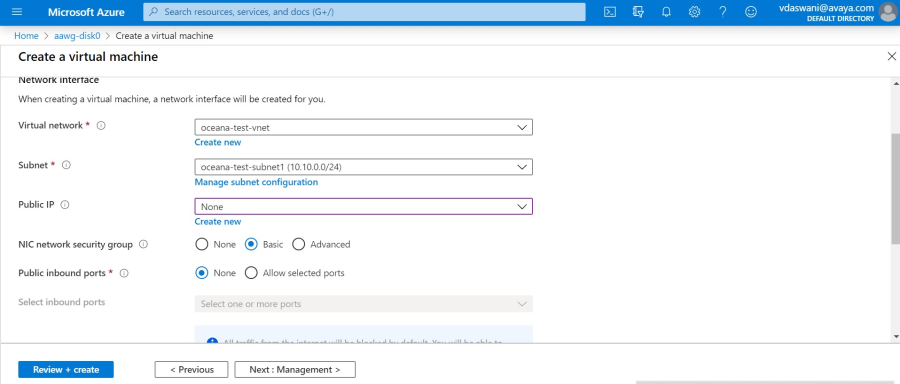Click the vertical scrollbar thumb
The height and width of the screenshot is (384, 900).
[x=896, y=189]
